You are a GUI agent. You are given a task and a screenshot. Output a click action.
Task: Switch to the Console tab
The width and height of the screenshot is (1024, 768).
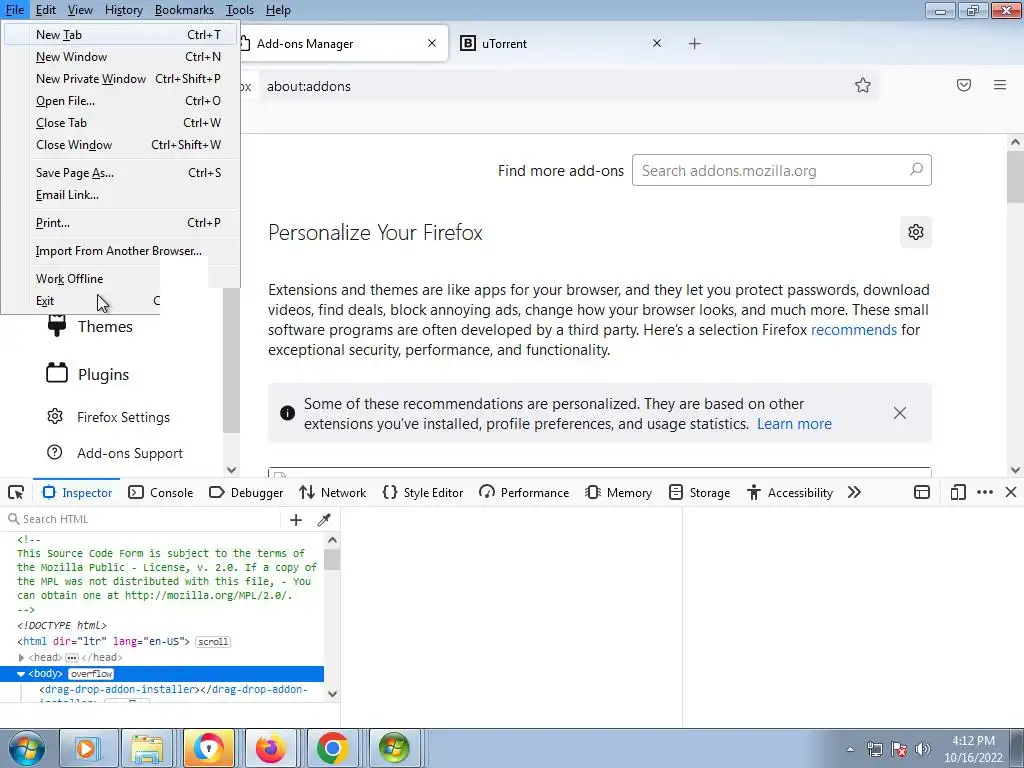pos(161,492)
